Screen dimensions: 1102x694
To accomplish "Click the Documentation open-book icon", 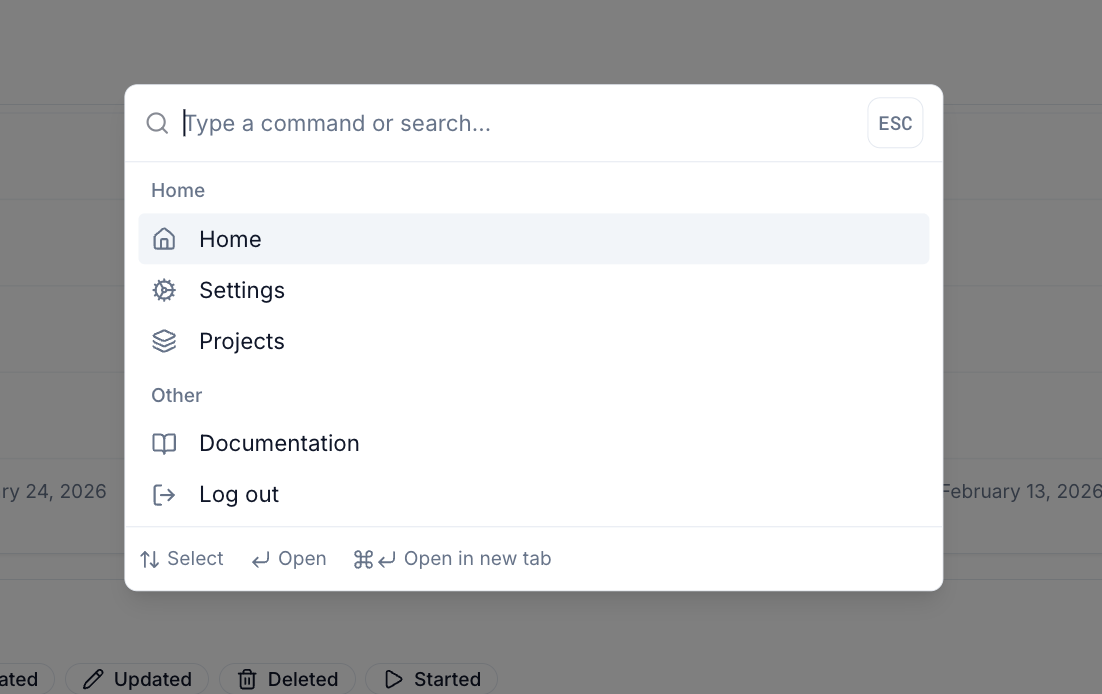I will pos(164,443).
